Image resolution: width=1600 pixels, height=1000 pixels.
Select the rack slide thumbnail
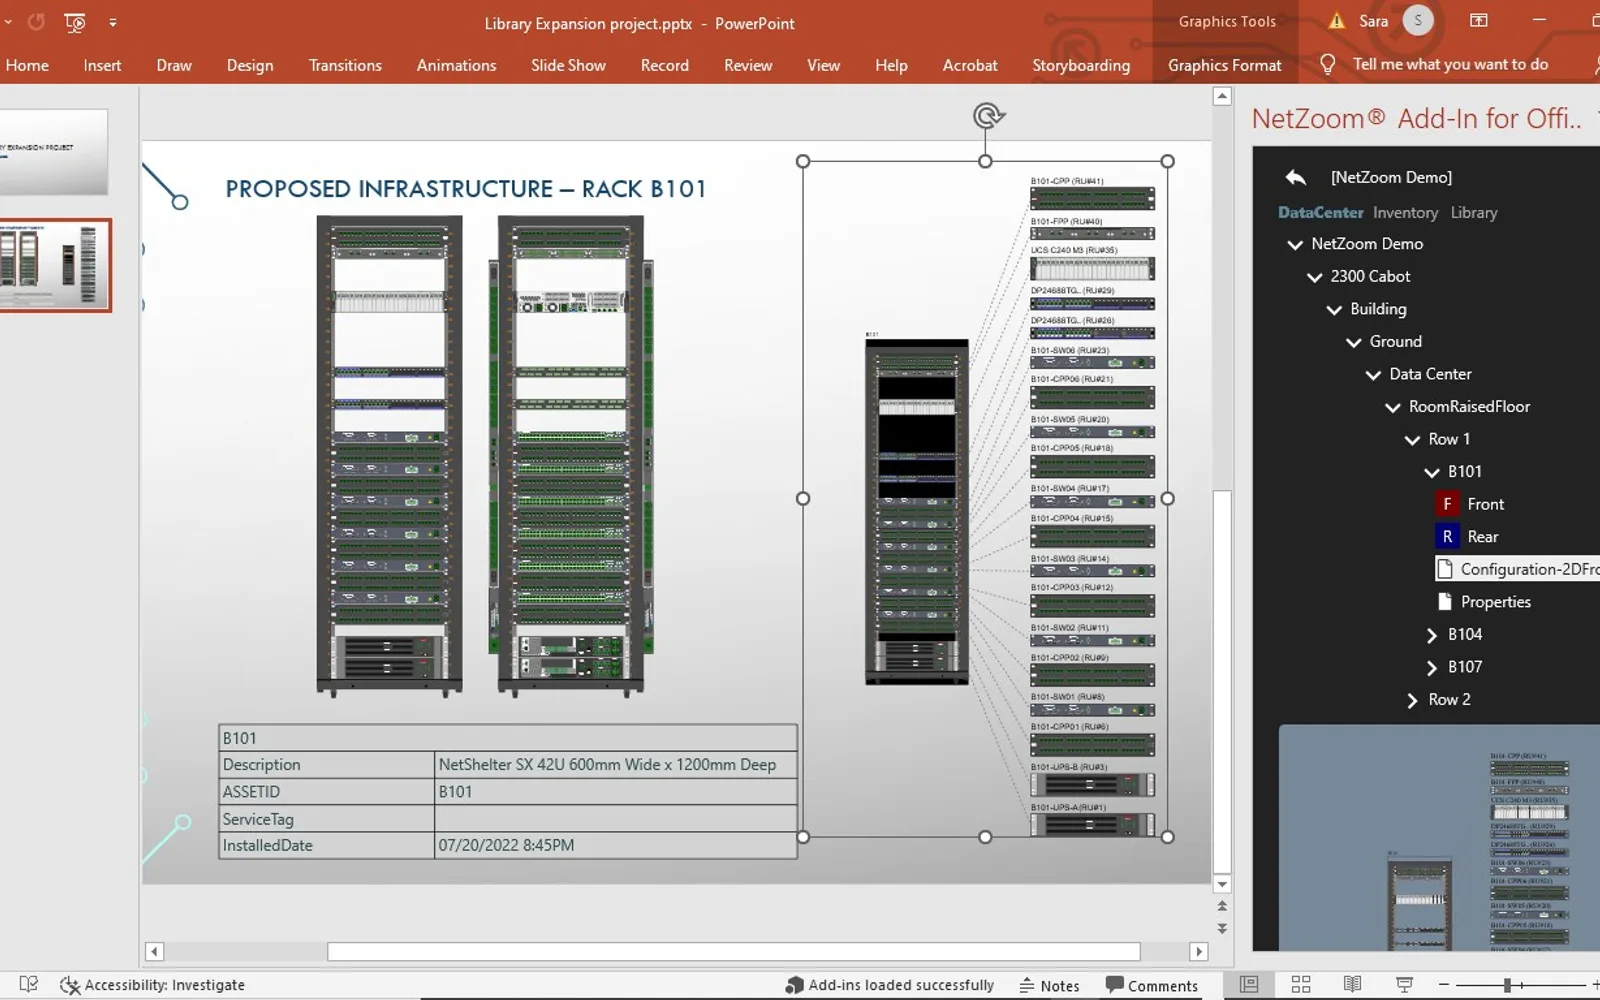55,265
